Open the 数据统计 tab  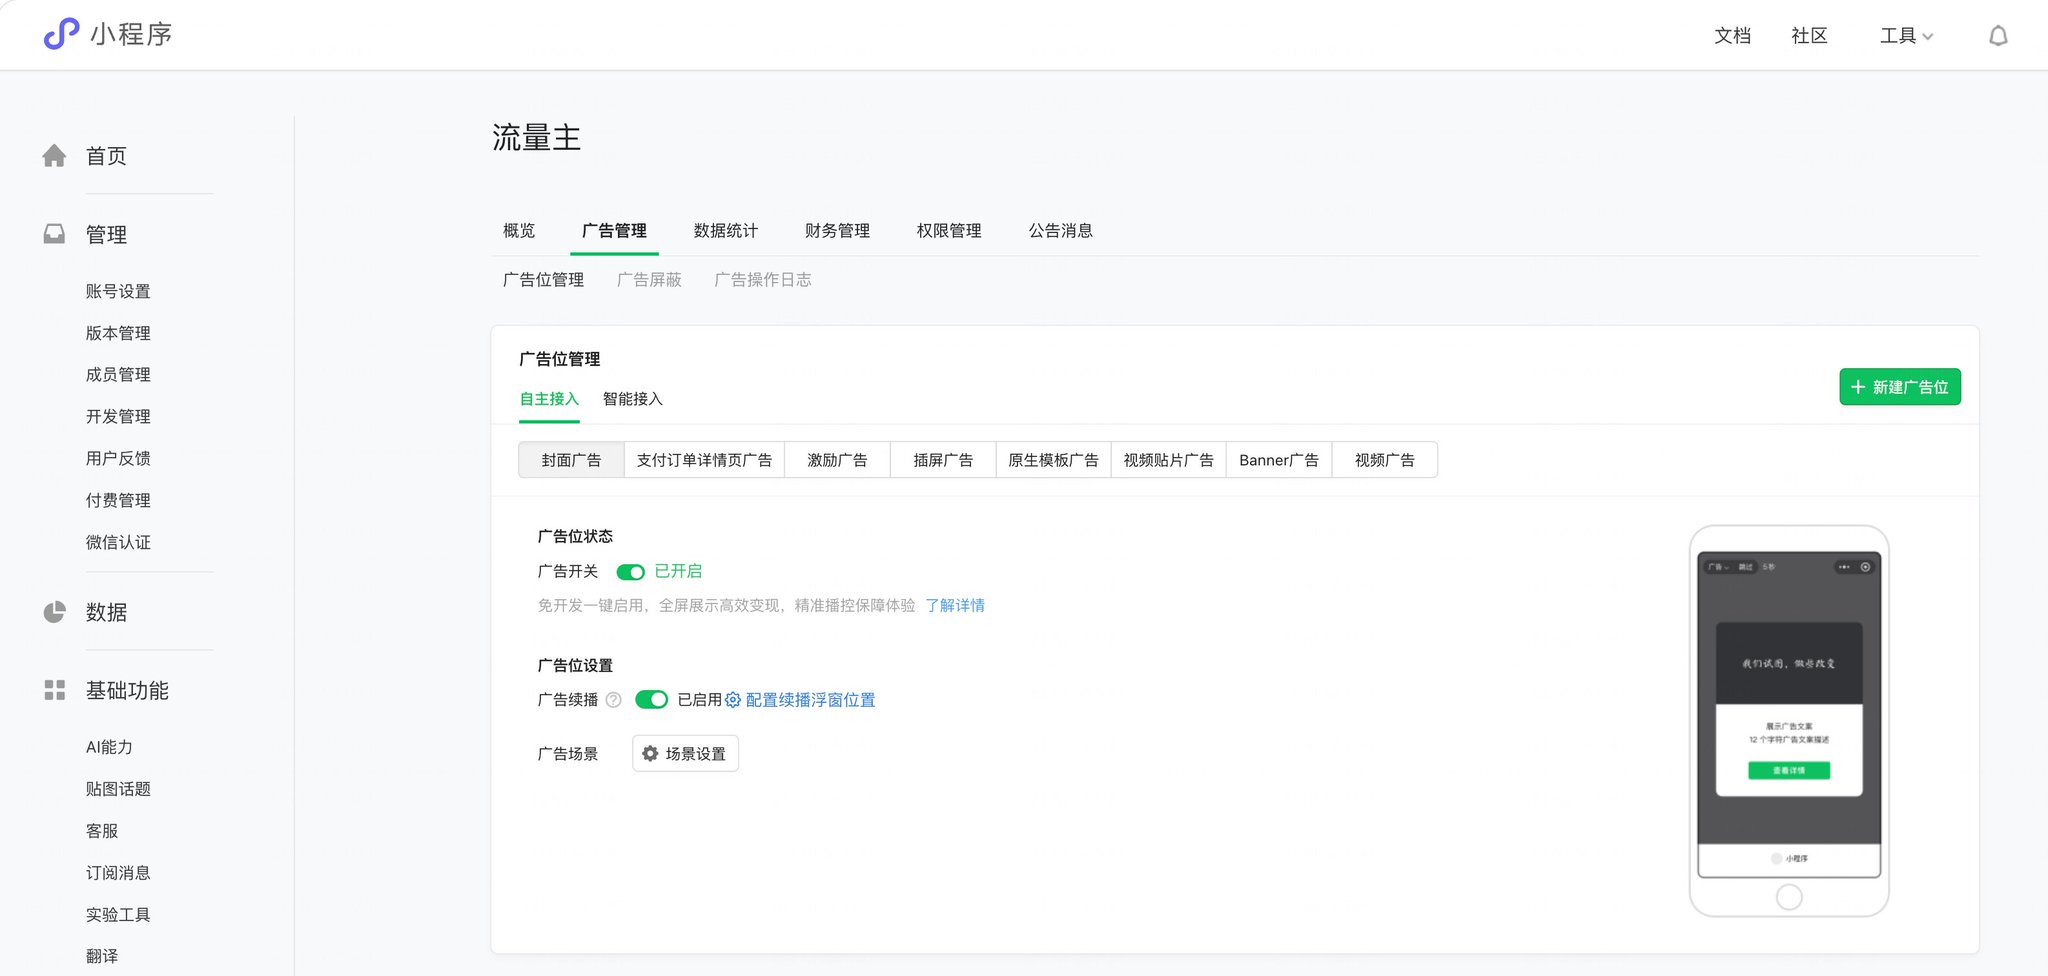pyautogui.click(x=726, y=231)
